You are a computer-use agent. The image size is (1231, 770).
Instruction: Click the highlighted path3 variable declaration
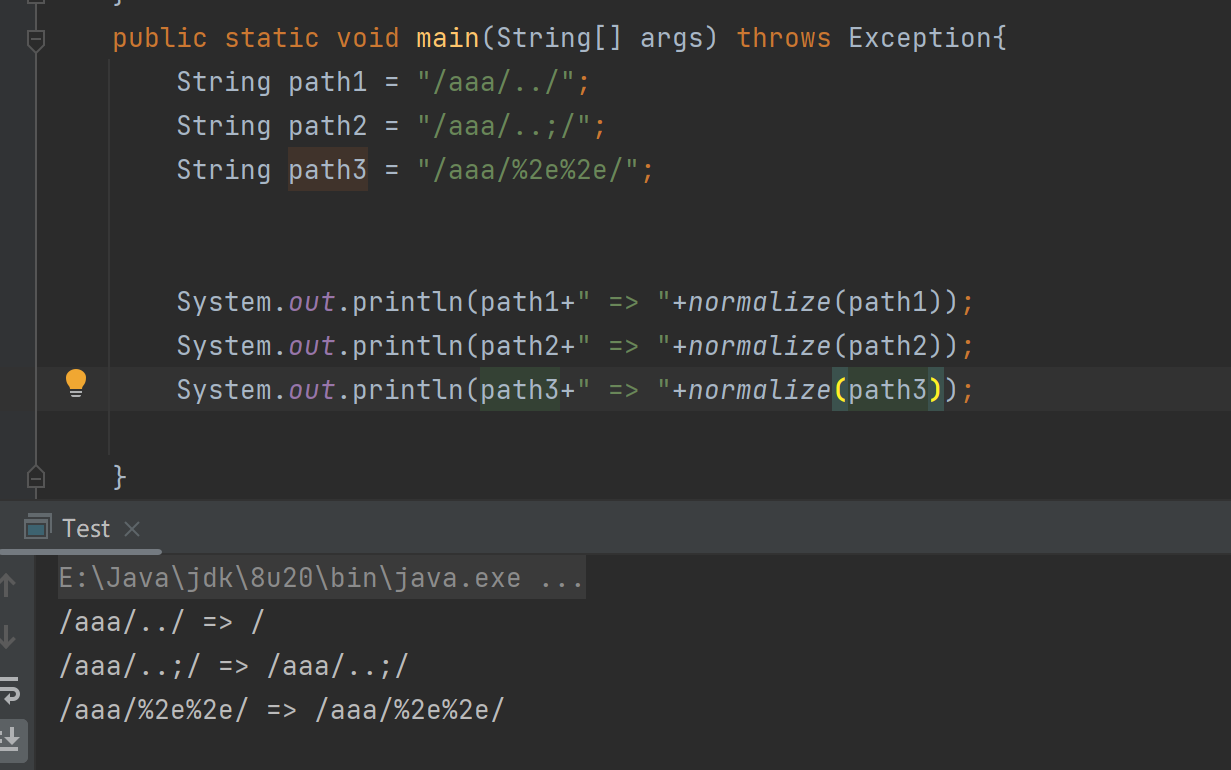[x=328, y=169]
